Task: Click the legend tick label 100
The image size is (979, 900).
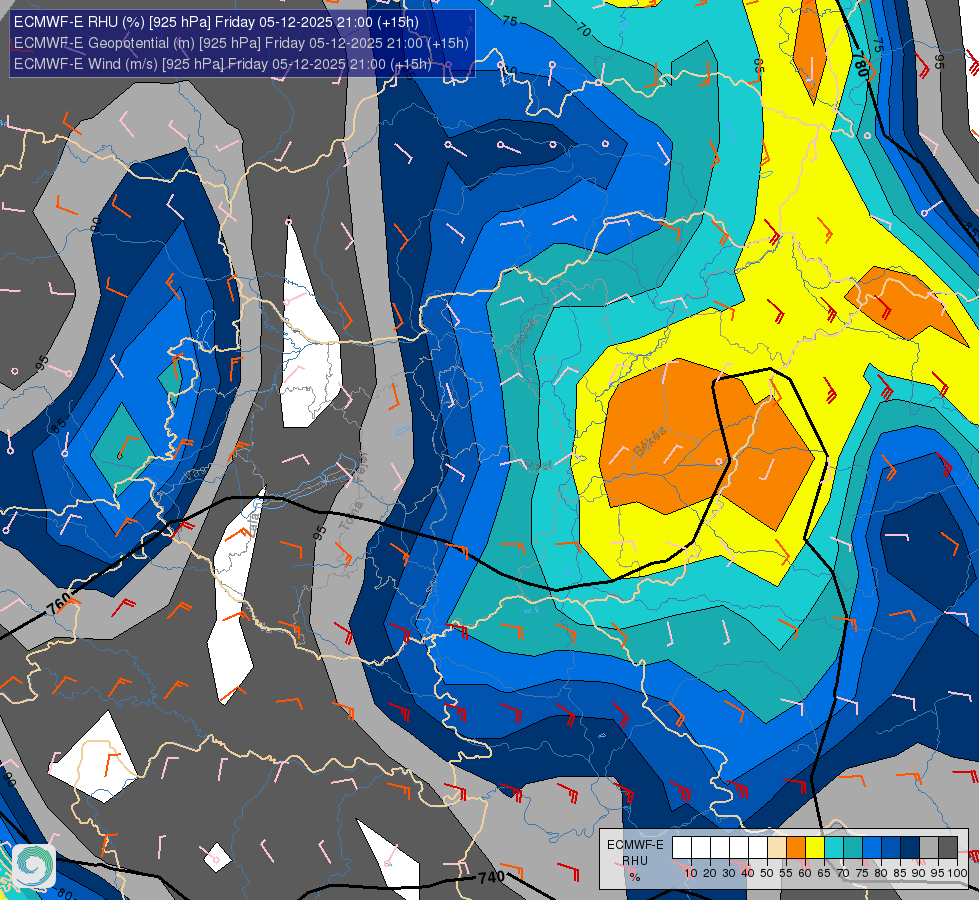Action: coord(958,873)
